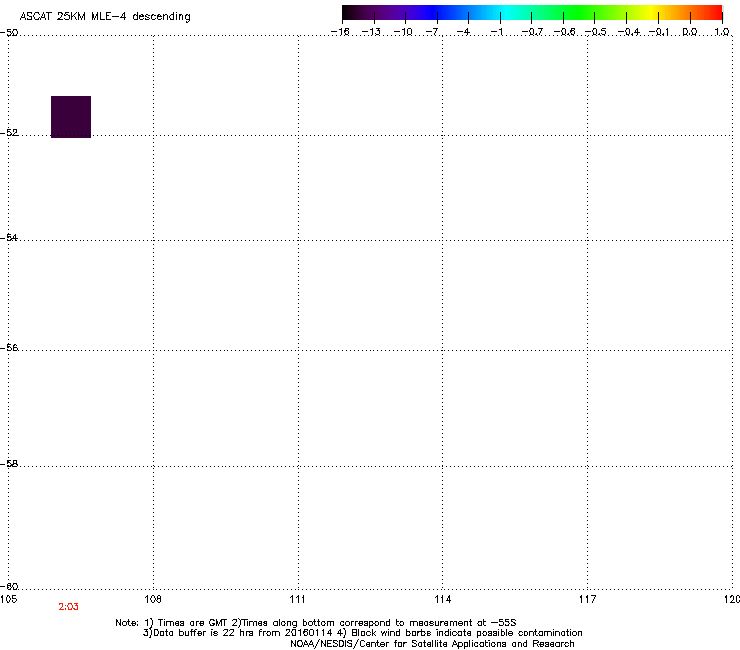Click the 105 longitude axis label
Image resolution: width=740 pixels, height=650 pixels.
click(x=8, y=599)
